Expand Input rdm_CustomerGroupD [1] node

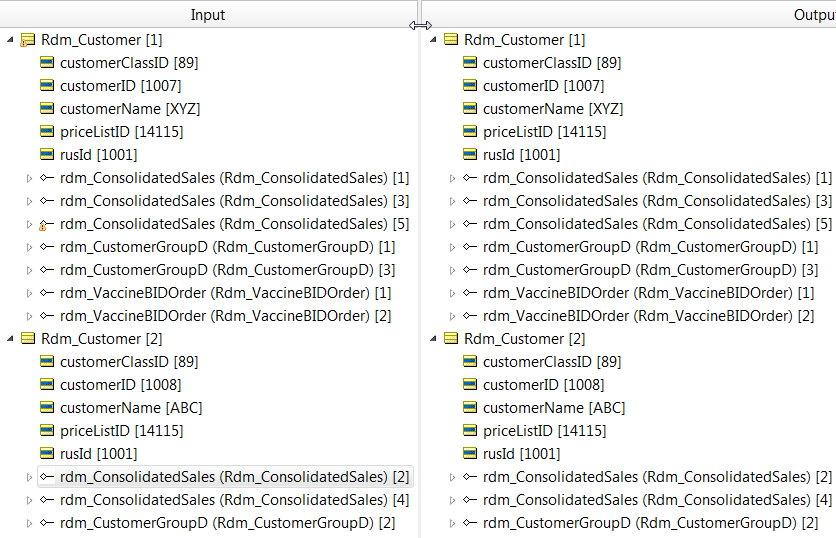[29, 247]
